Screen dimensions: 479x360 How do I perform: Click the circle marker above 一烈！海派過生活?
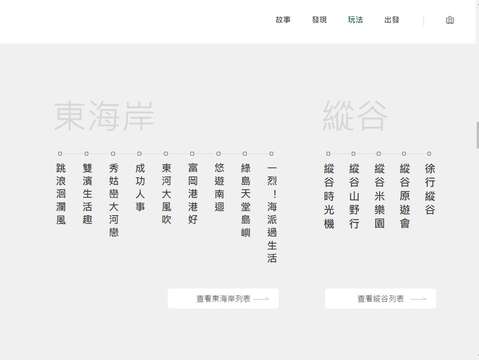click(x=271, y=154)
